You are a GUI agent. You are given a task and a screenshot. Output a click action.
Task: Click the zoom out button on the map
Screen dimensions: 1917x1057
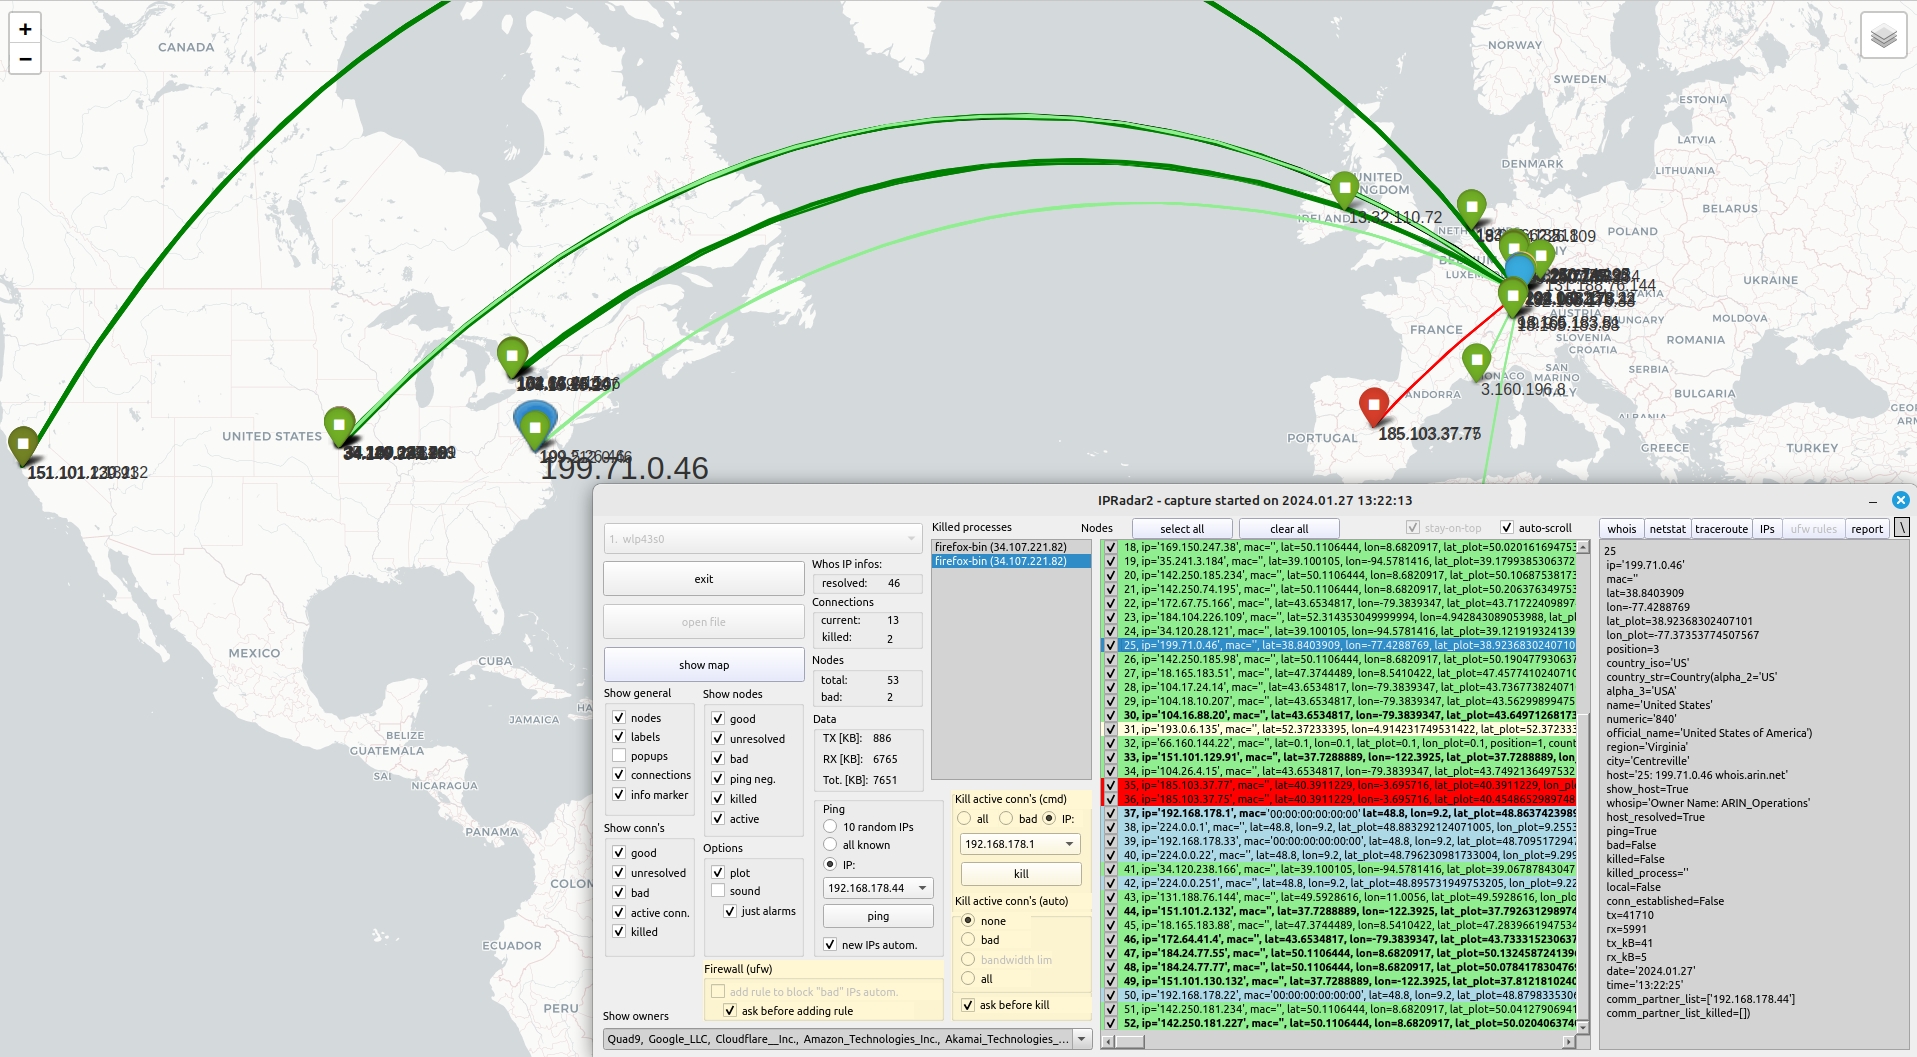(24, 59)
